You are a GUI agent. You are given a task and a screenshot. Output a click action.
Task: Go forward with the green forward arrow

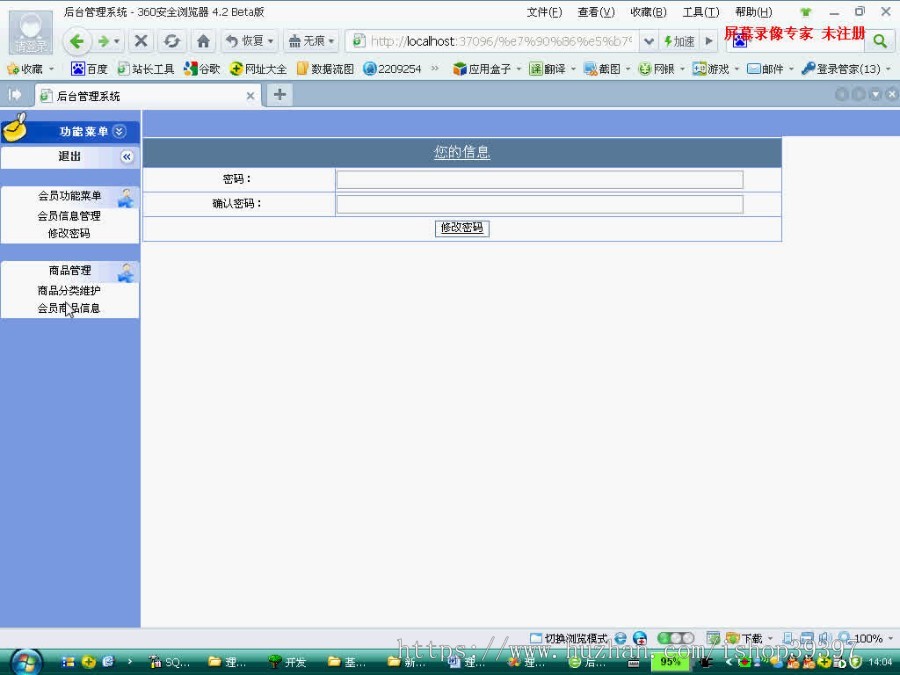click(x=103, y=41)
